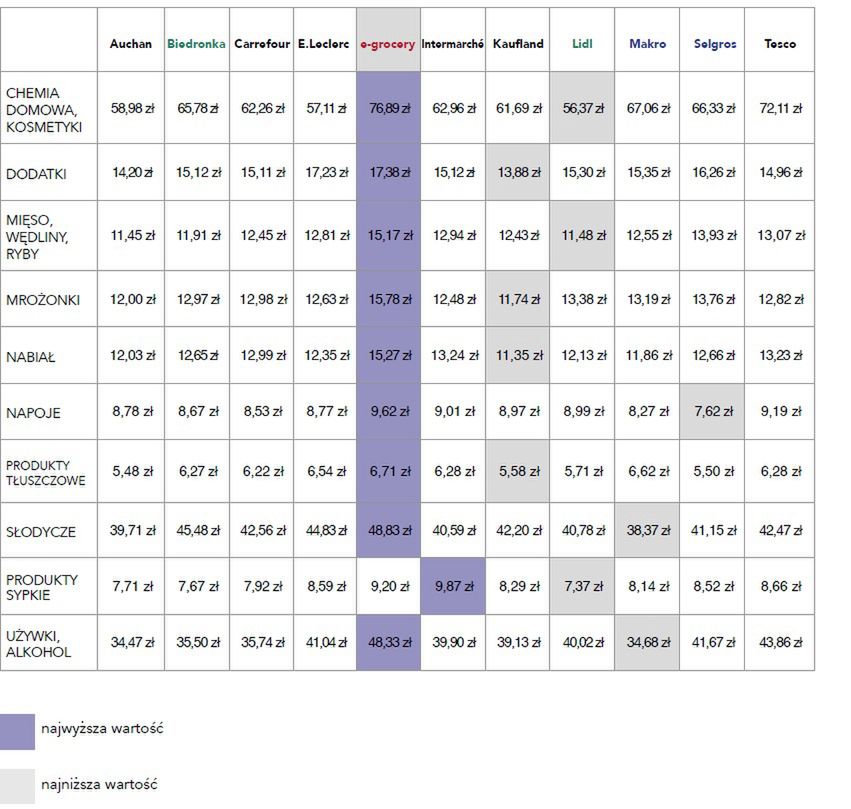851x809 pixels.
Task: Click the 15,17 zł e-grocery cell
Action: click(389, 236)
